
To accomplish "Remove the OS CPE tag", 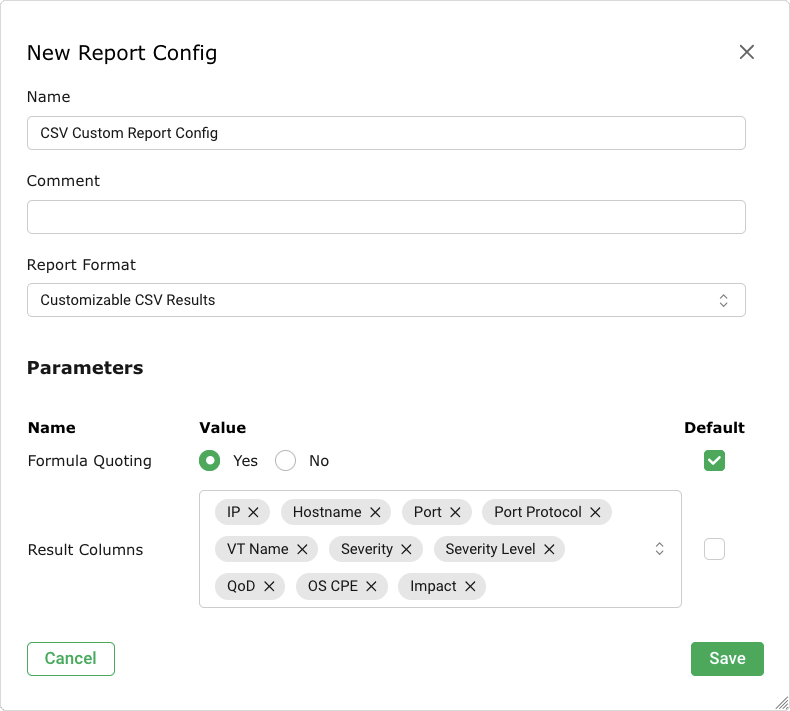I will (371, 586).
